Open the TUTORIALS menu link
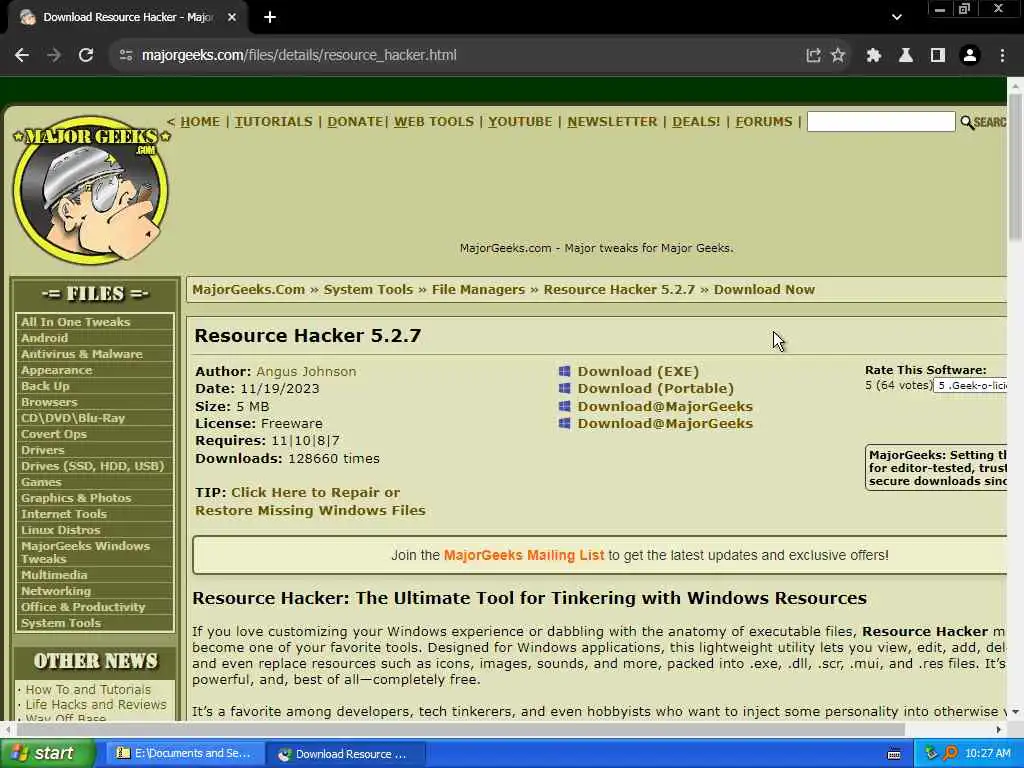The width and height of the screenshot is (1024, 768). pos(274,121)
